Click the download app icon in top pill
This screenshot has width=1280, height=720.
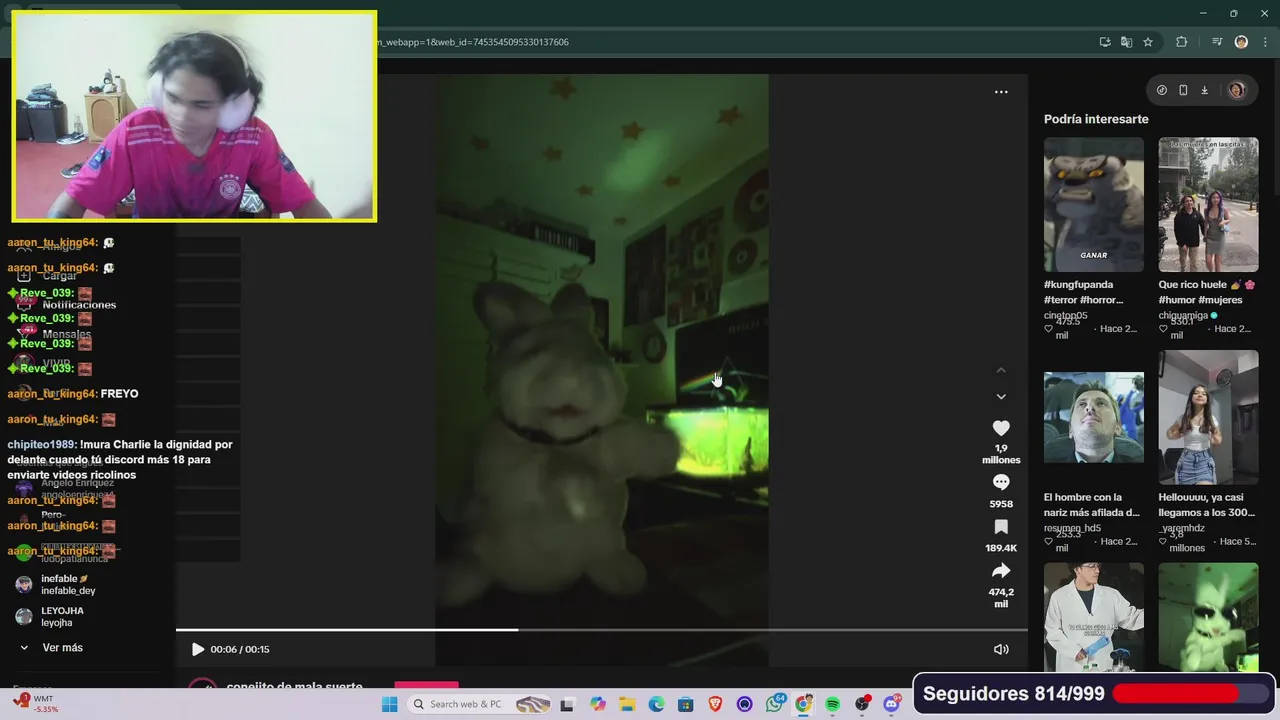click(x=1204, y=90)
